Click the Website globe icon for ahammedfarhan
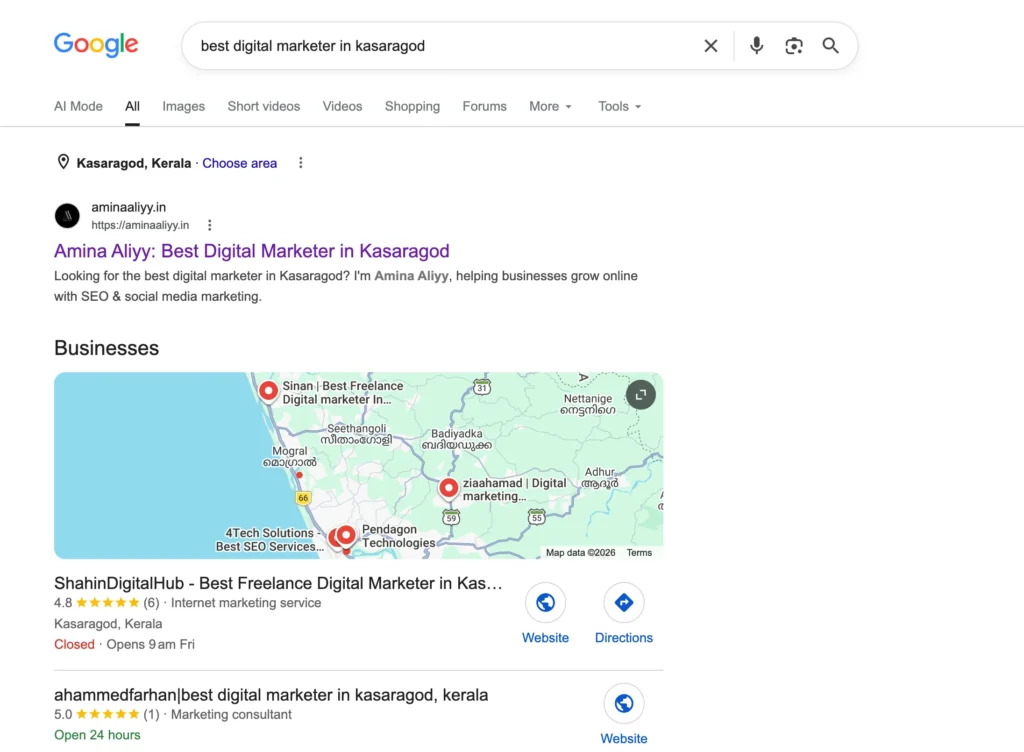 pos(624,703)
